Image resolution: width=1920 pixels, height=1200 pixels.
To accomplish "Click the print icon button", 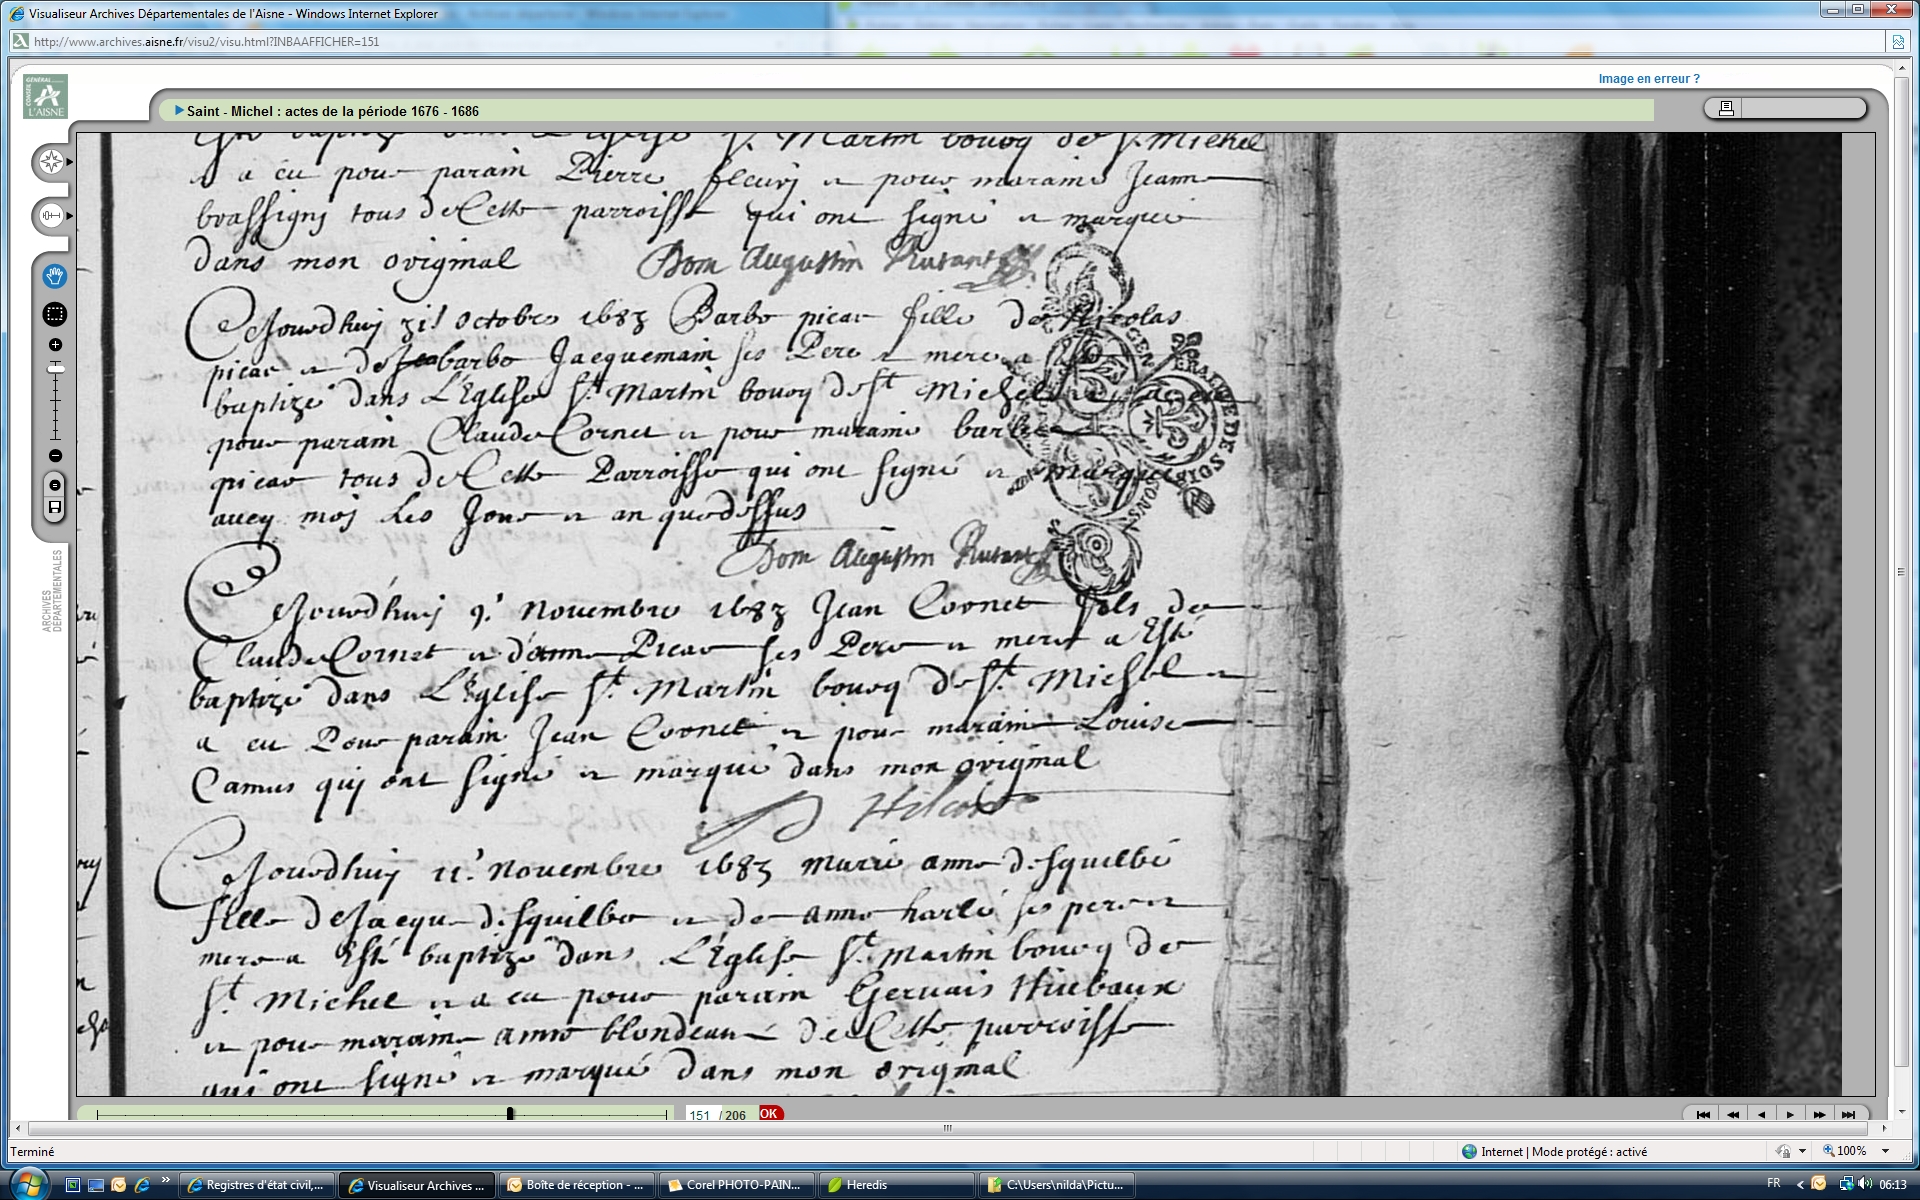I will point(1726,108).
